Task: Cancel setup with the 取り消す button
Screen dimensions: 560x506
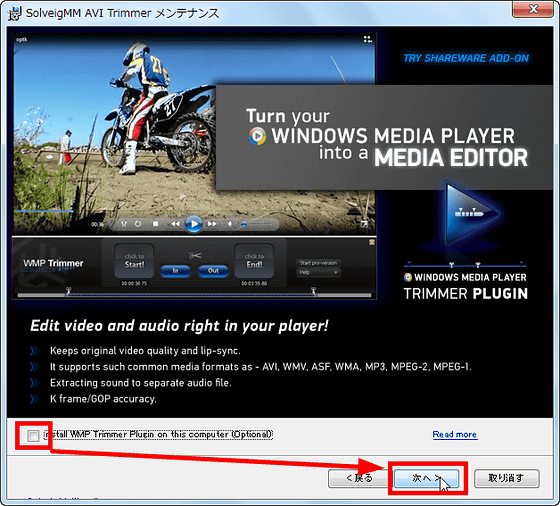Action: (506, 478)
